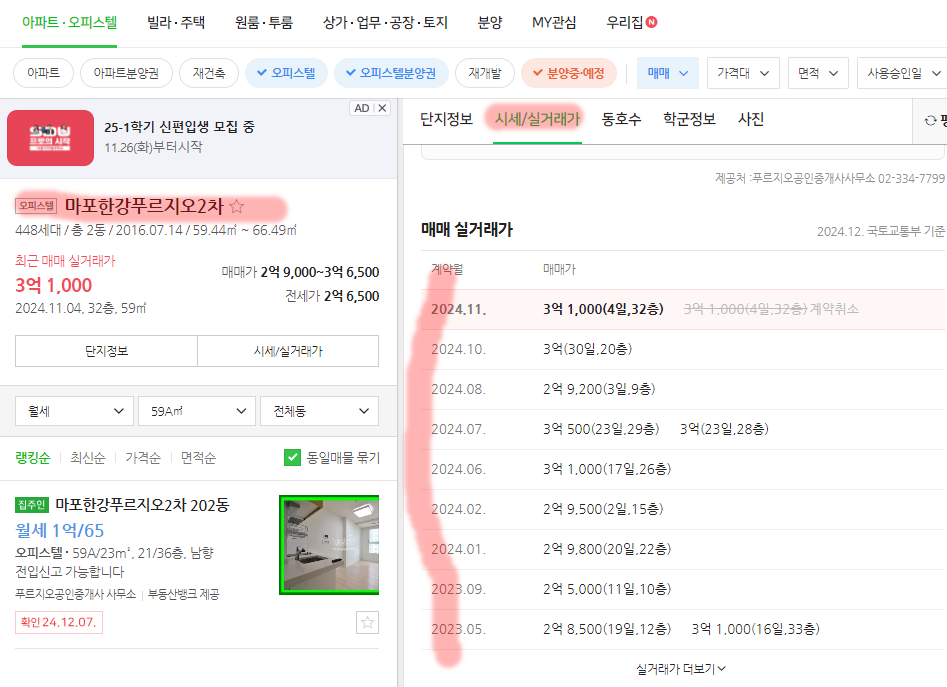The image size is (947, 687).
Task: Open the 단지정보 detail tab
Action: click(446, 119)
